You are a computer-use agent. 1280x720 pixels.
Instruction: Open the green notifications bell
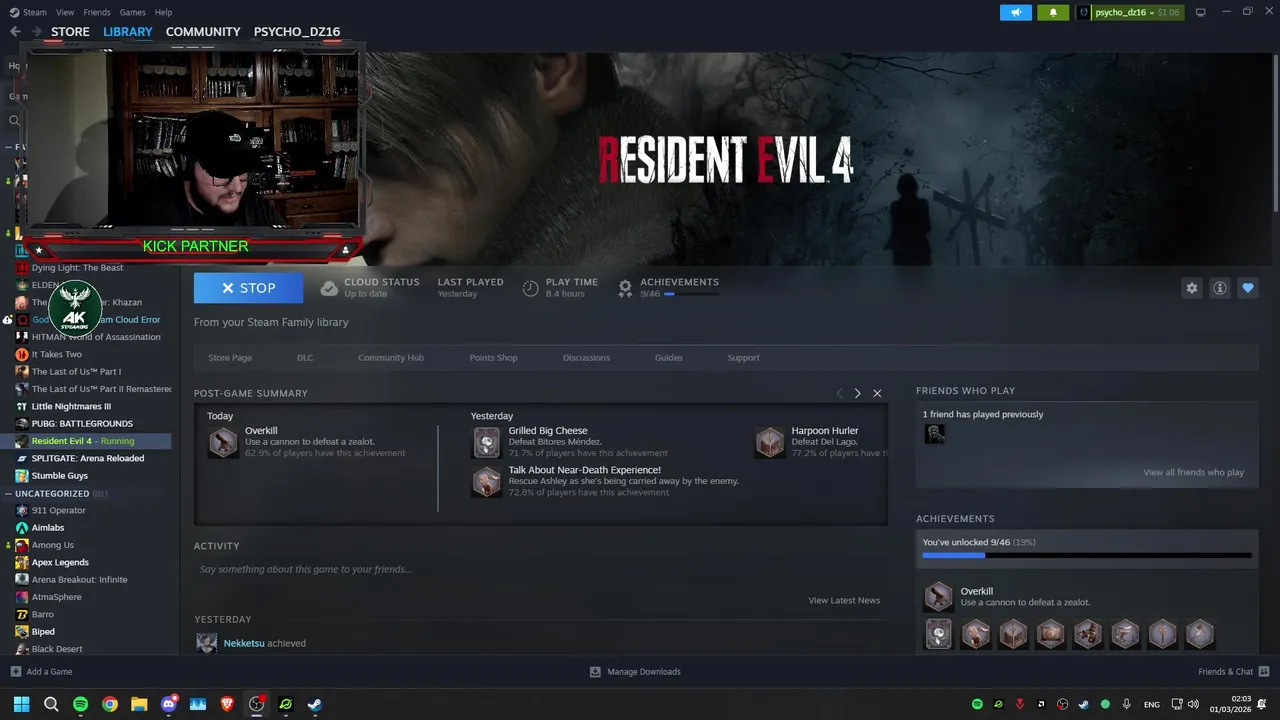1053,12
